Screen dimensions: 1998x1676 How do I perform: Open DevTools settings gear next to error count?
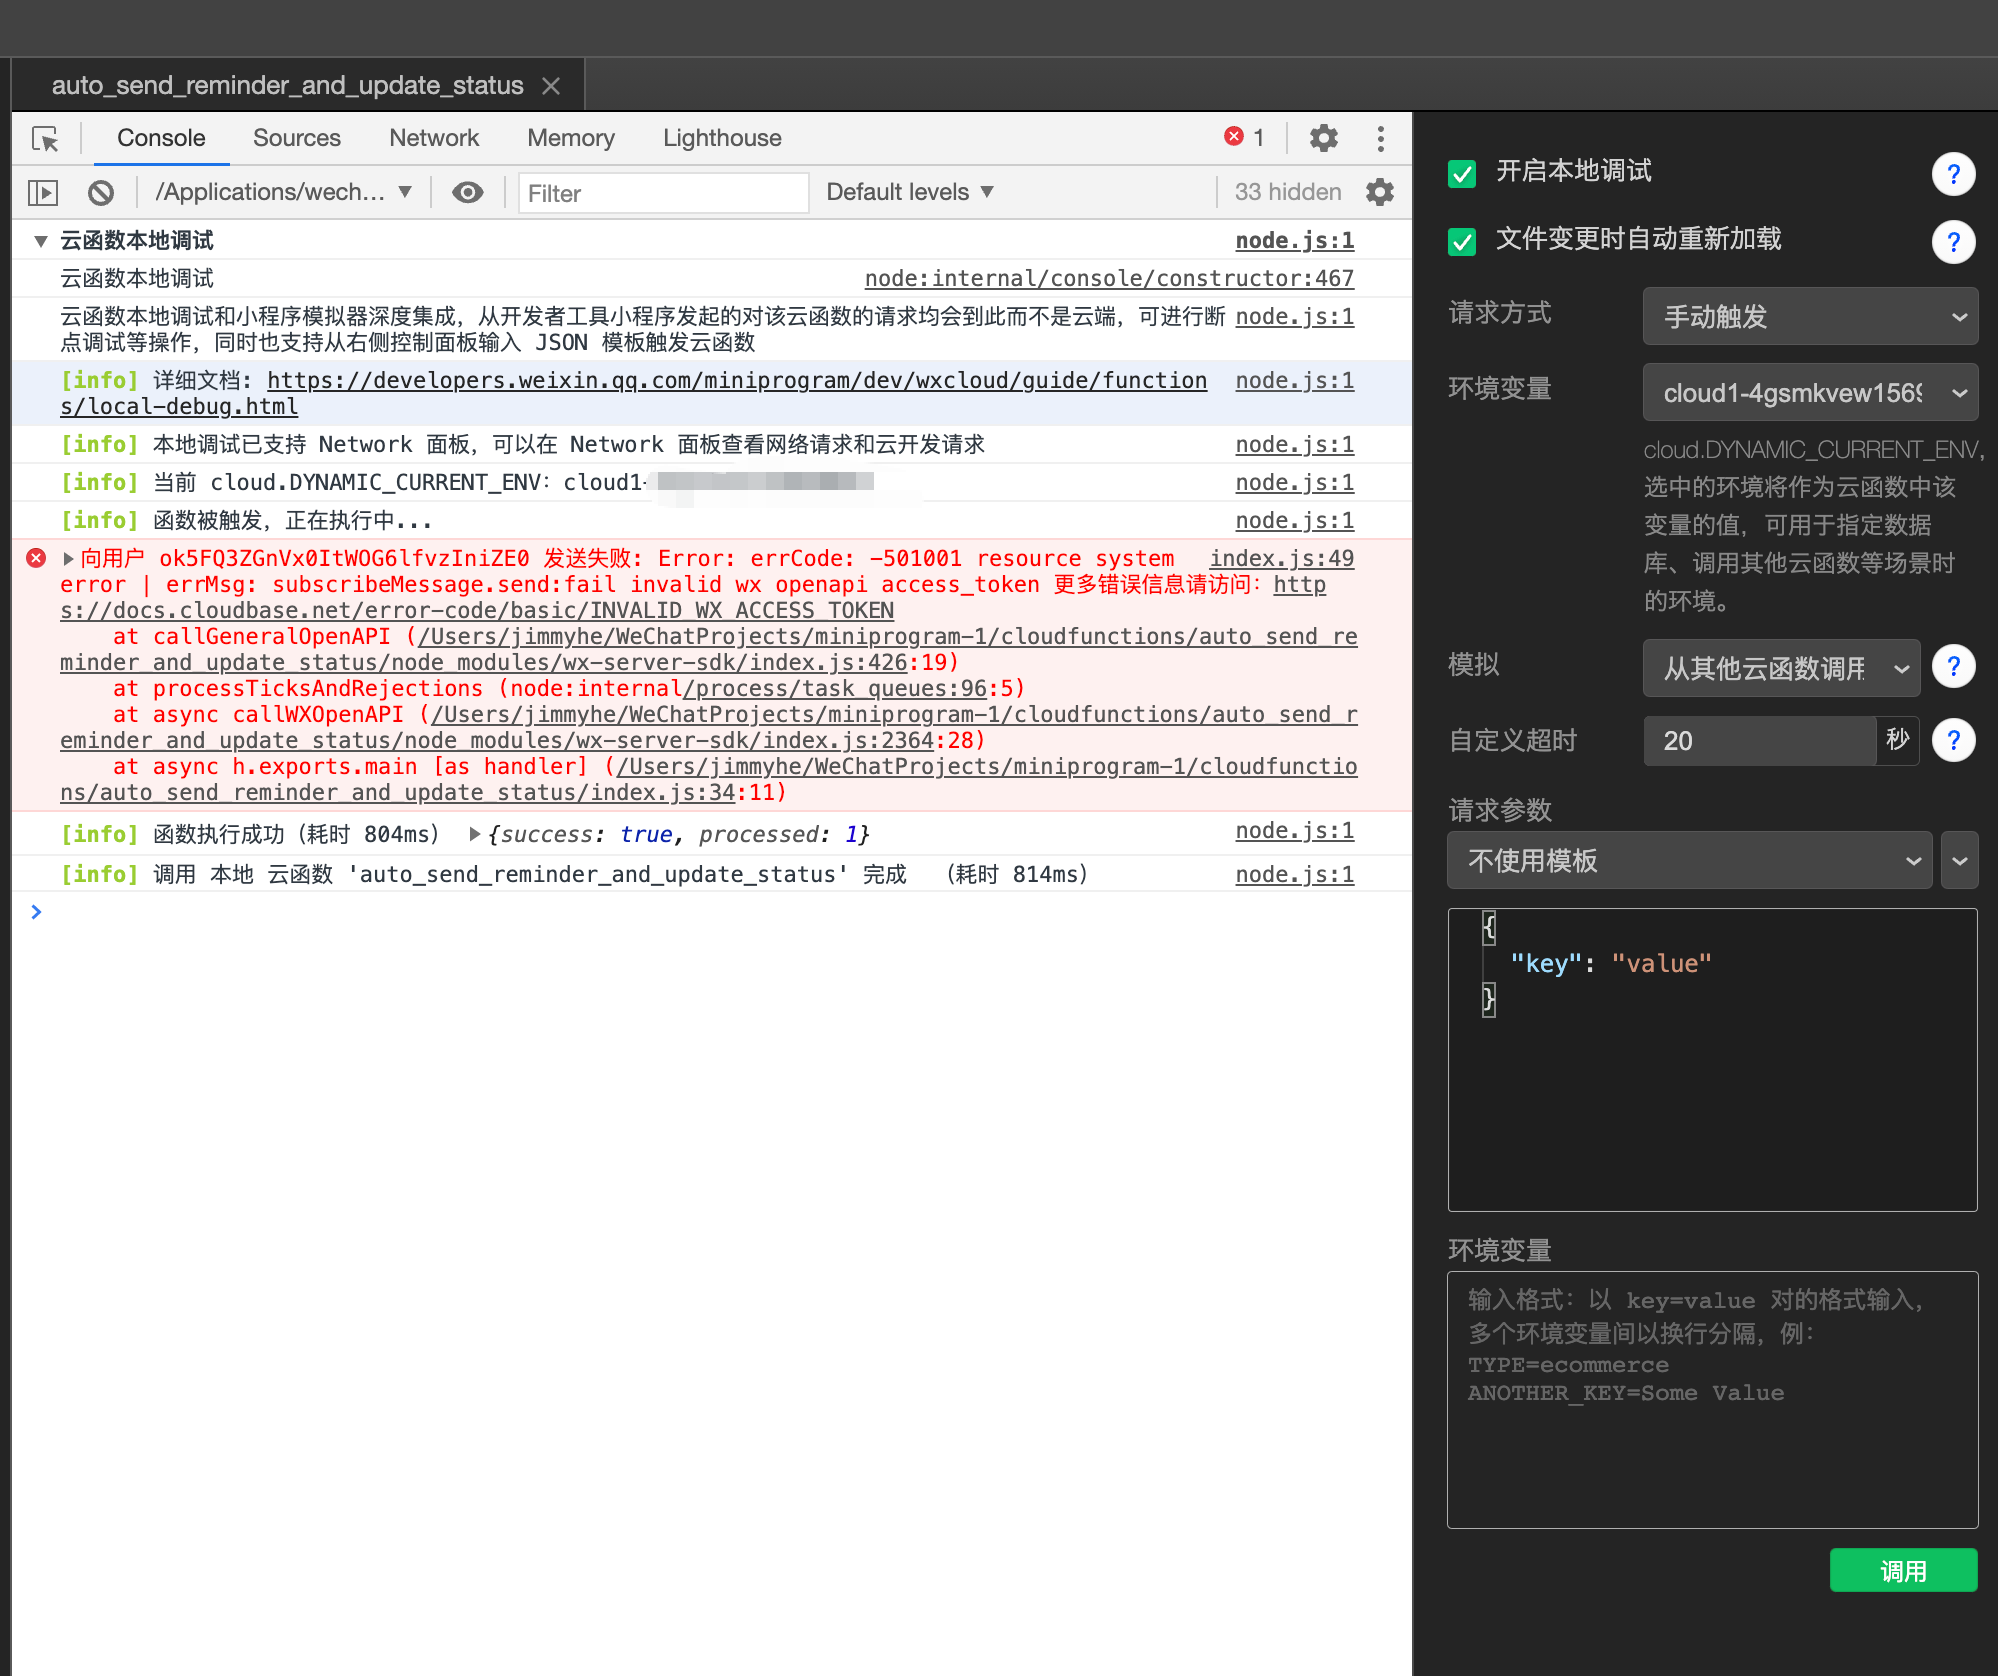coord(1323,138)
